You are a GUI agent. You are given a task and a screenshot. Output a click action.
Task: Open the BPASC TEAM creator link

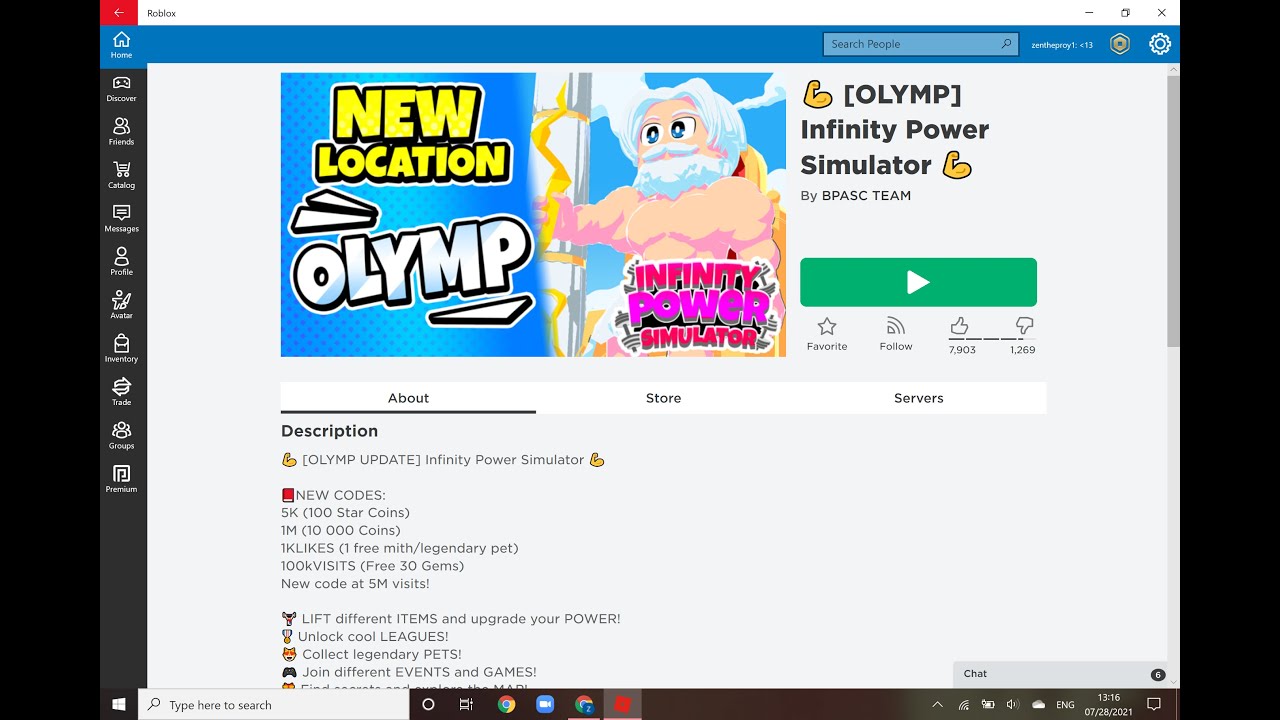866,196
